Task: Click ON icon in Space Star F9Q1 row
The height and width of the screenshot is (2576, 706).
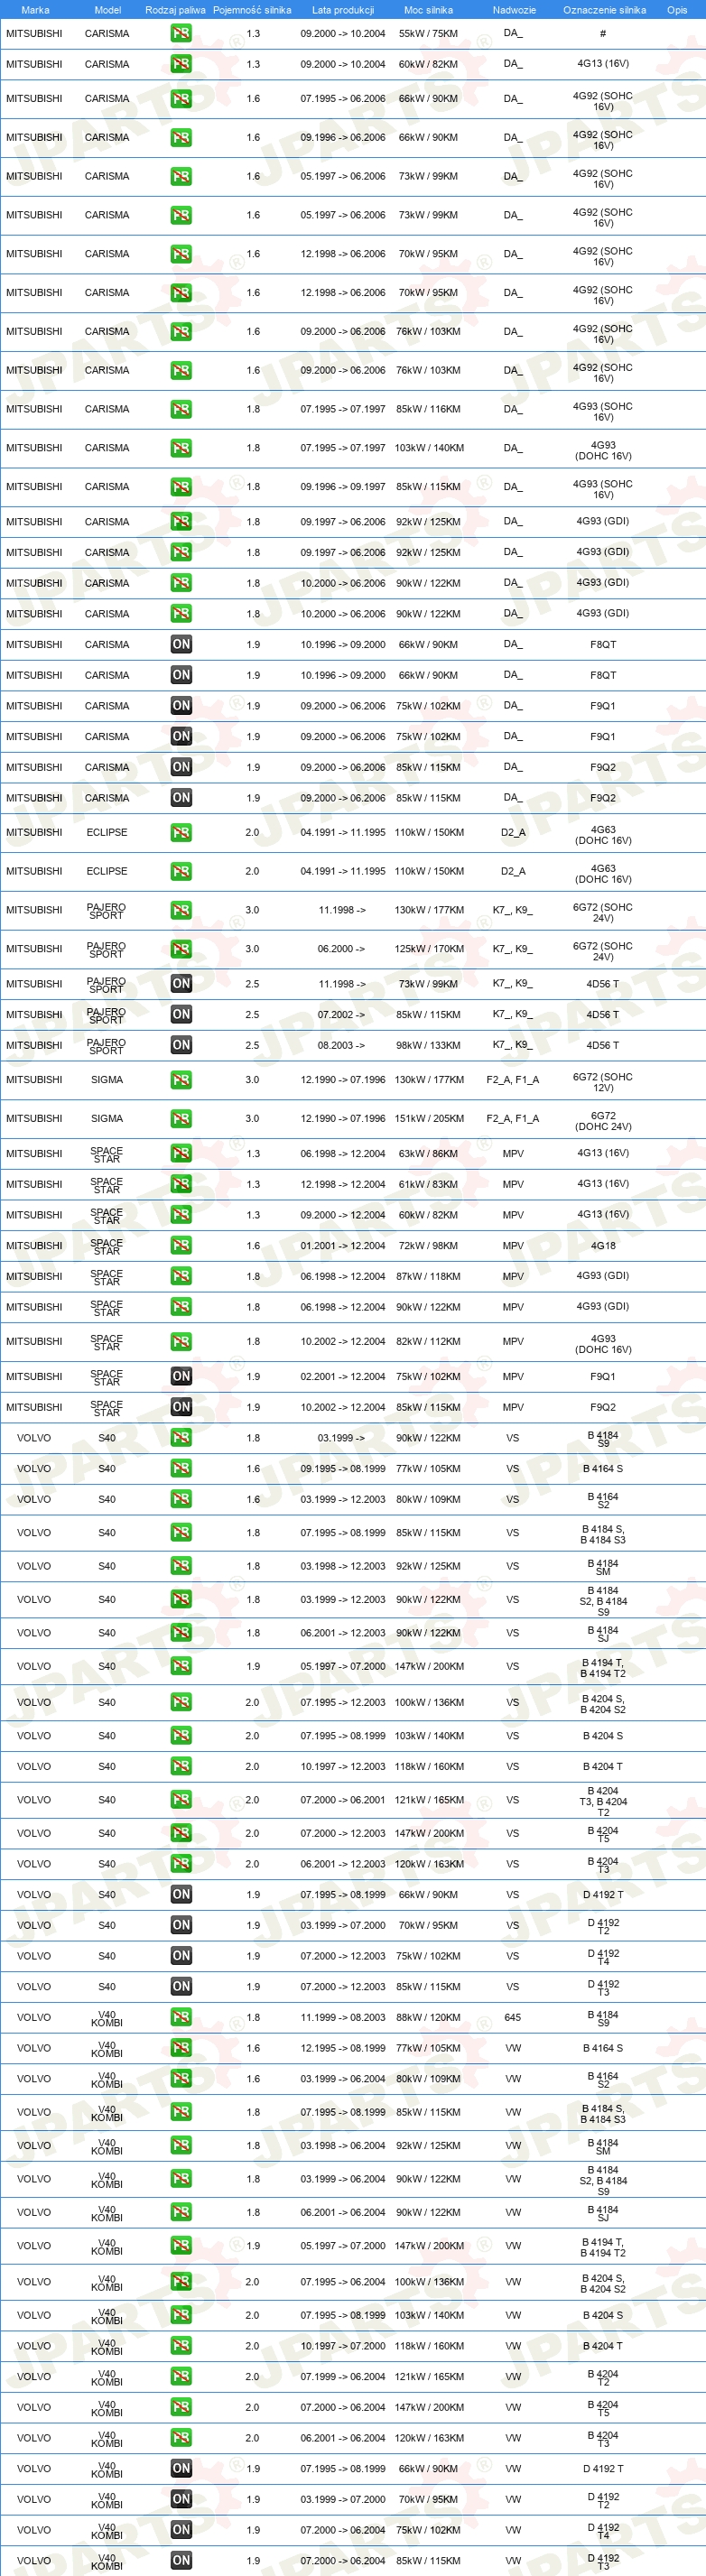Action: pyautogui.click(x=181, y=1377)
